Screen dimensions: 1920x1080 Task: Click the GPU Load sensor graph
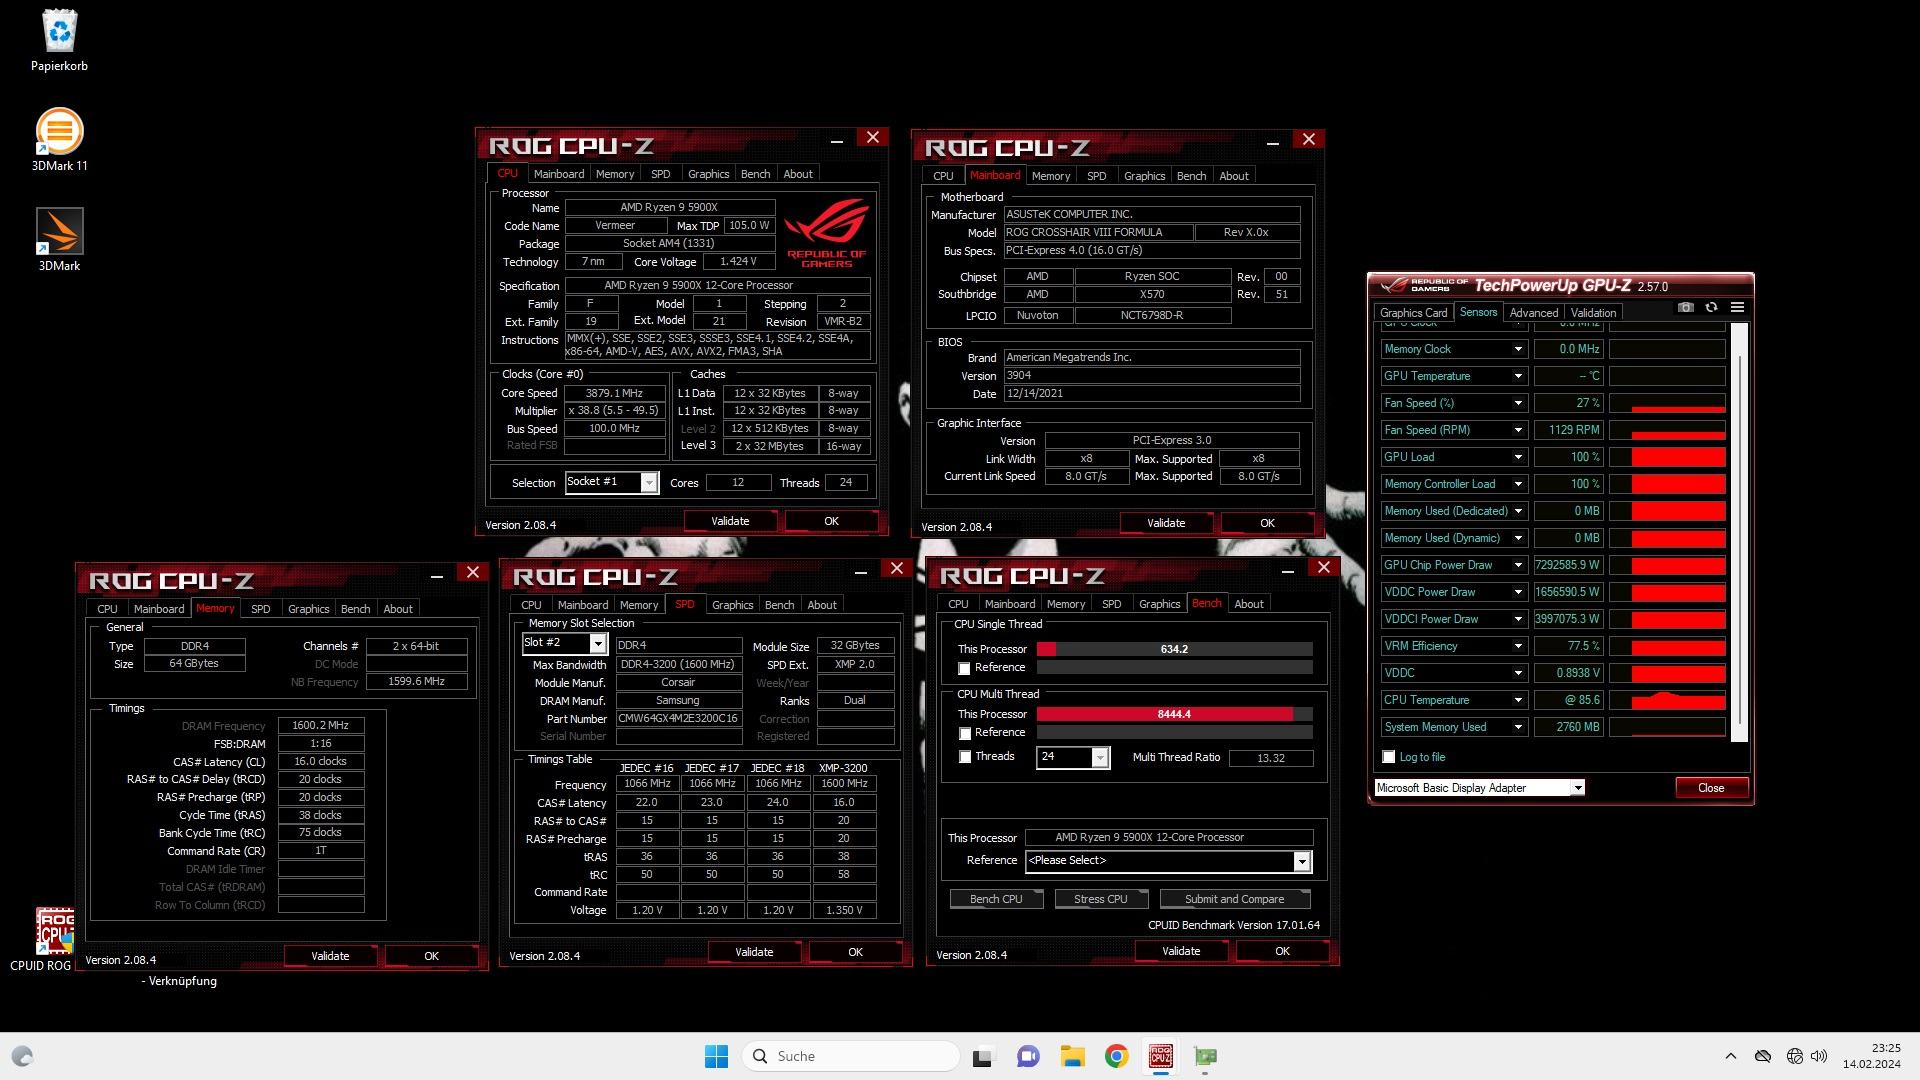tap(1667, 457)
